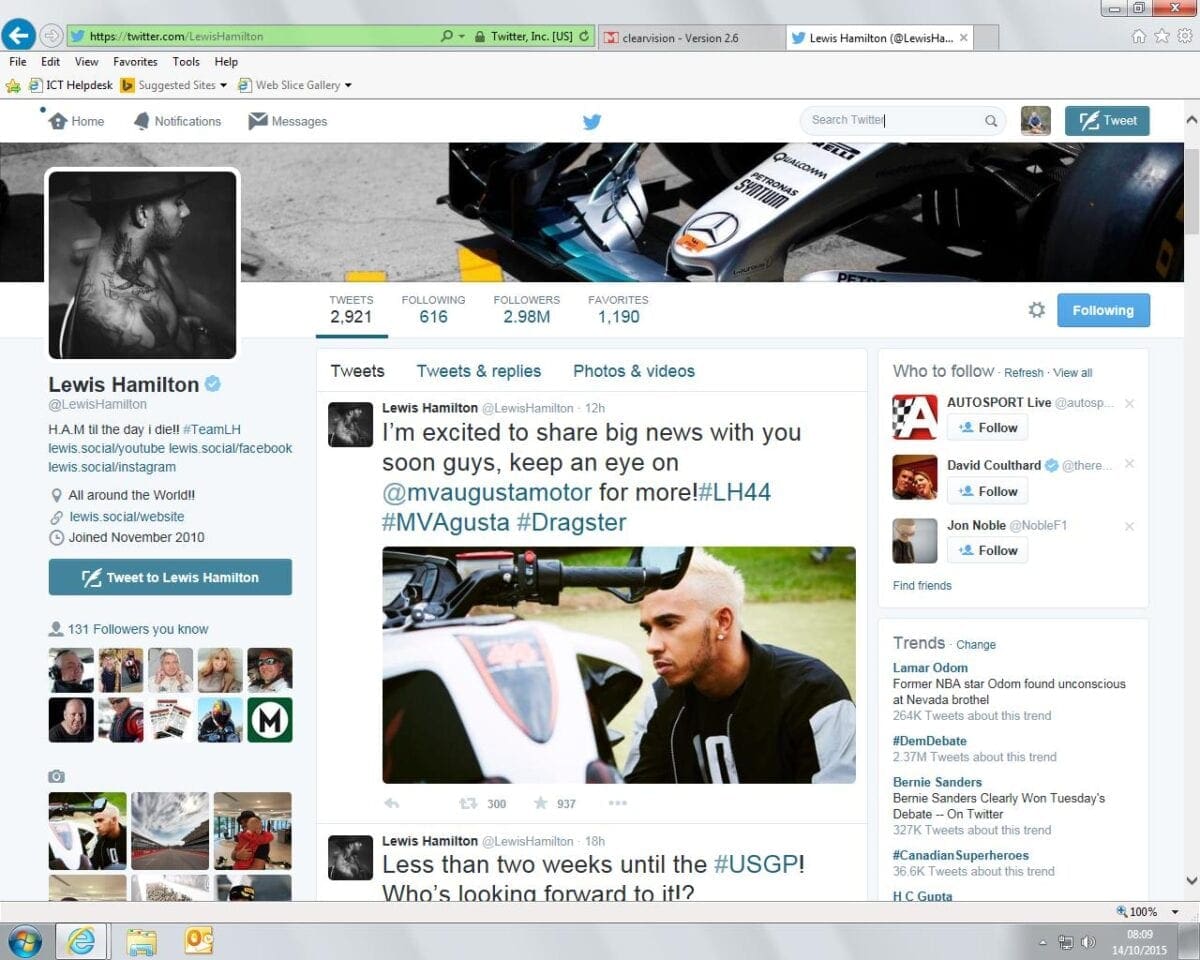Open the motorcycle photo in the tweet

619,665
